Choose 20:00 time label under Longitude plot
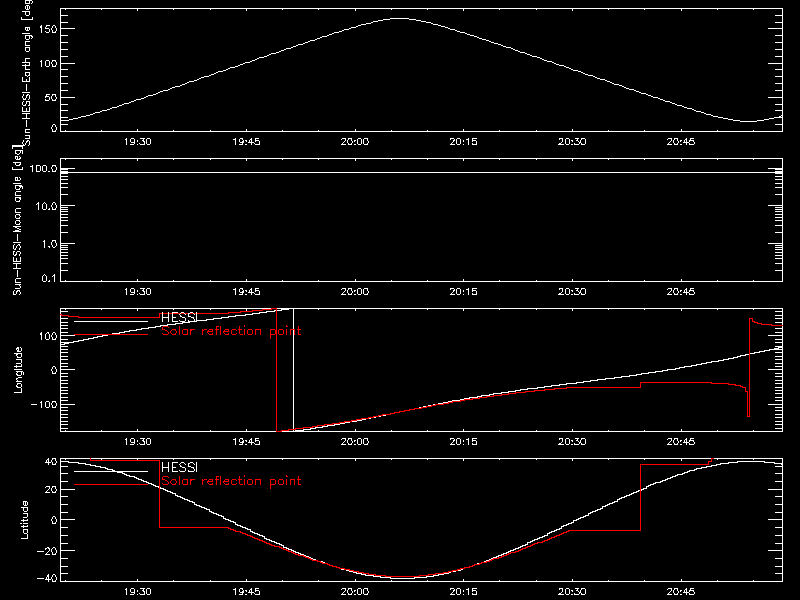 coord(355,442)
